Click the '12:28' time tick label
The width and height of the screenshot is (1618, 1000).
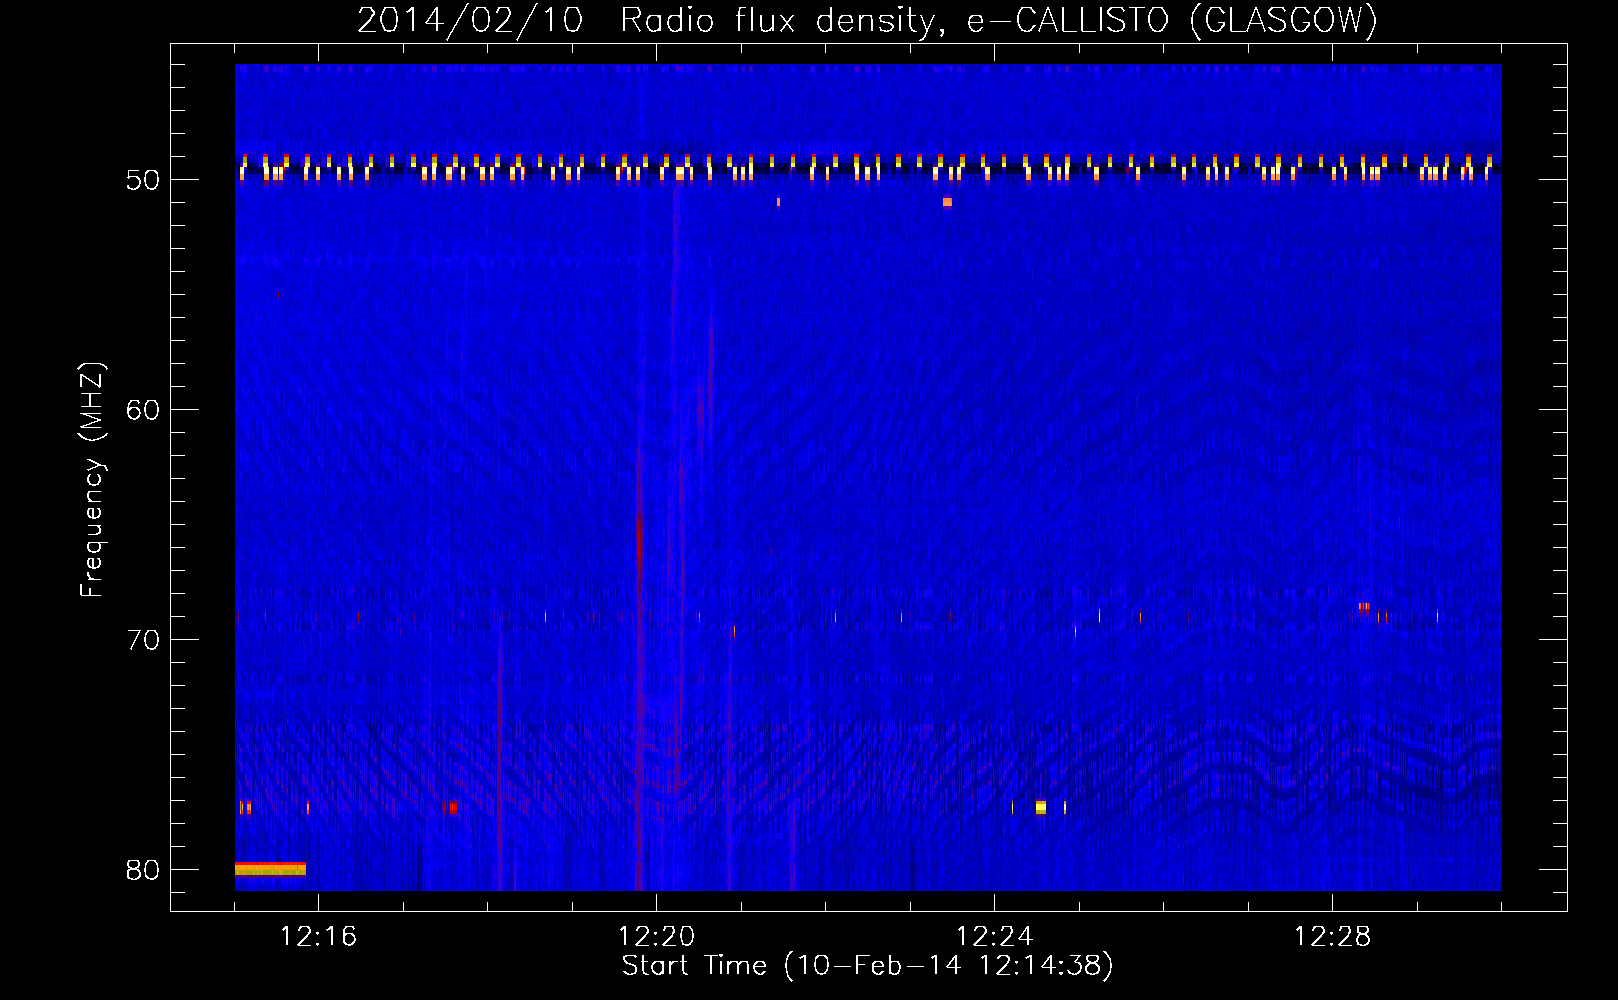click(1332, 937)
